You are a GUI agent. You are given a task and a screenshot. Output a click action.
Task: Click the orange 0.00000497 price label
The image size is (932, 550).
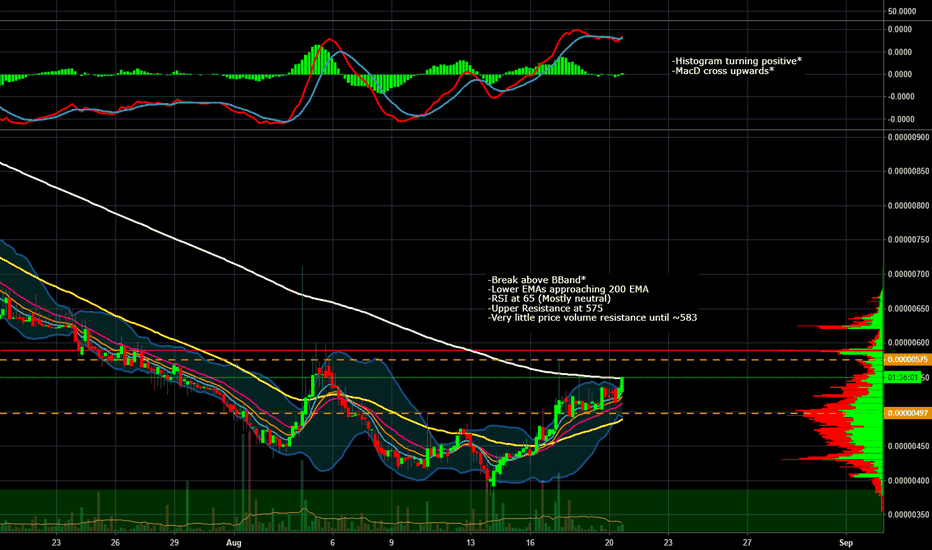point(908,413)
